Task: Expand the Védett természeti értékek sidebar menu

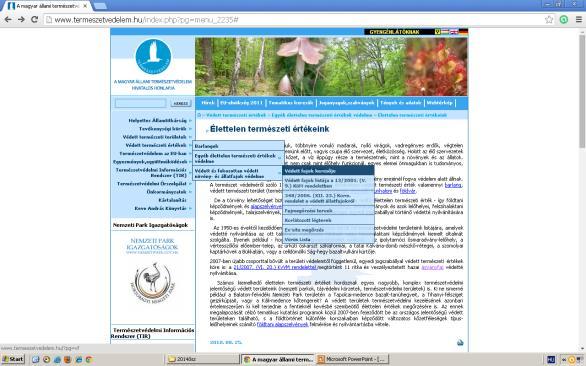Action: tap(156, 145)
